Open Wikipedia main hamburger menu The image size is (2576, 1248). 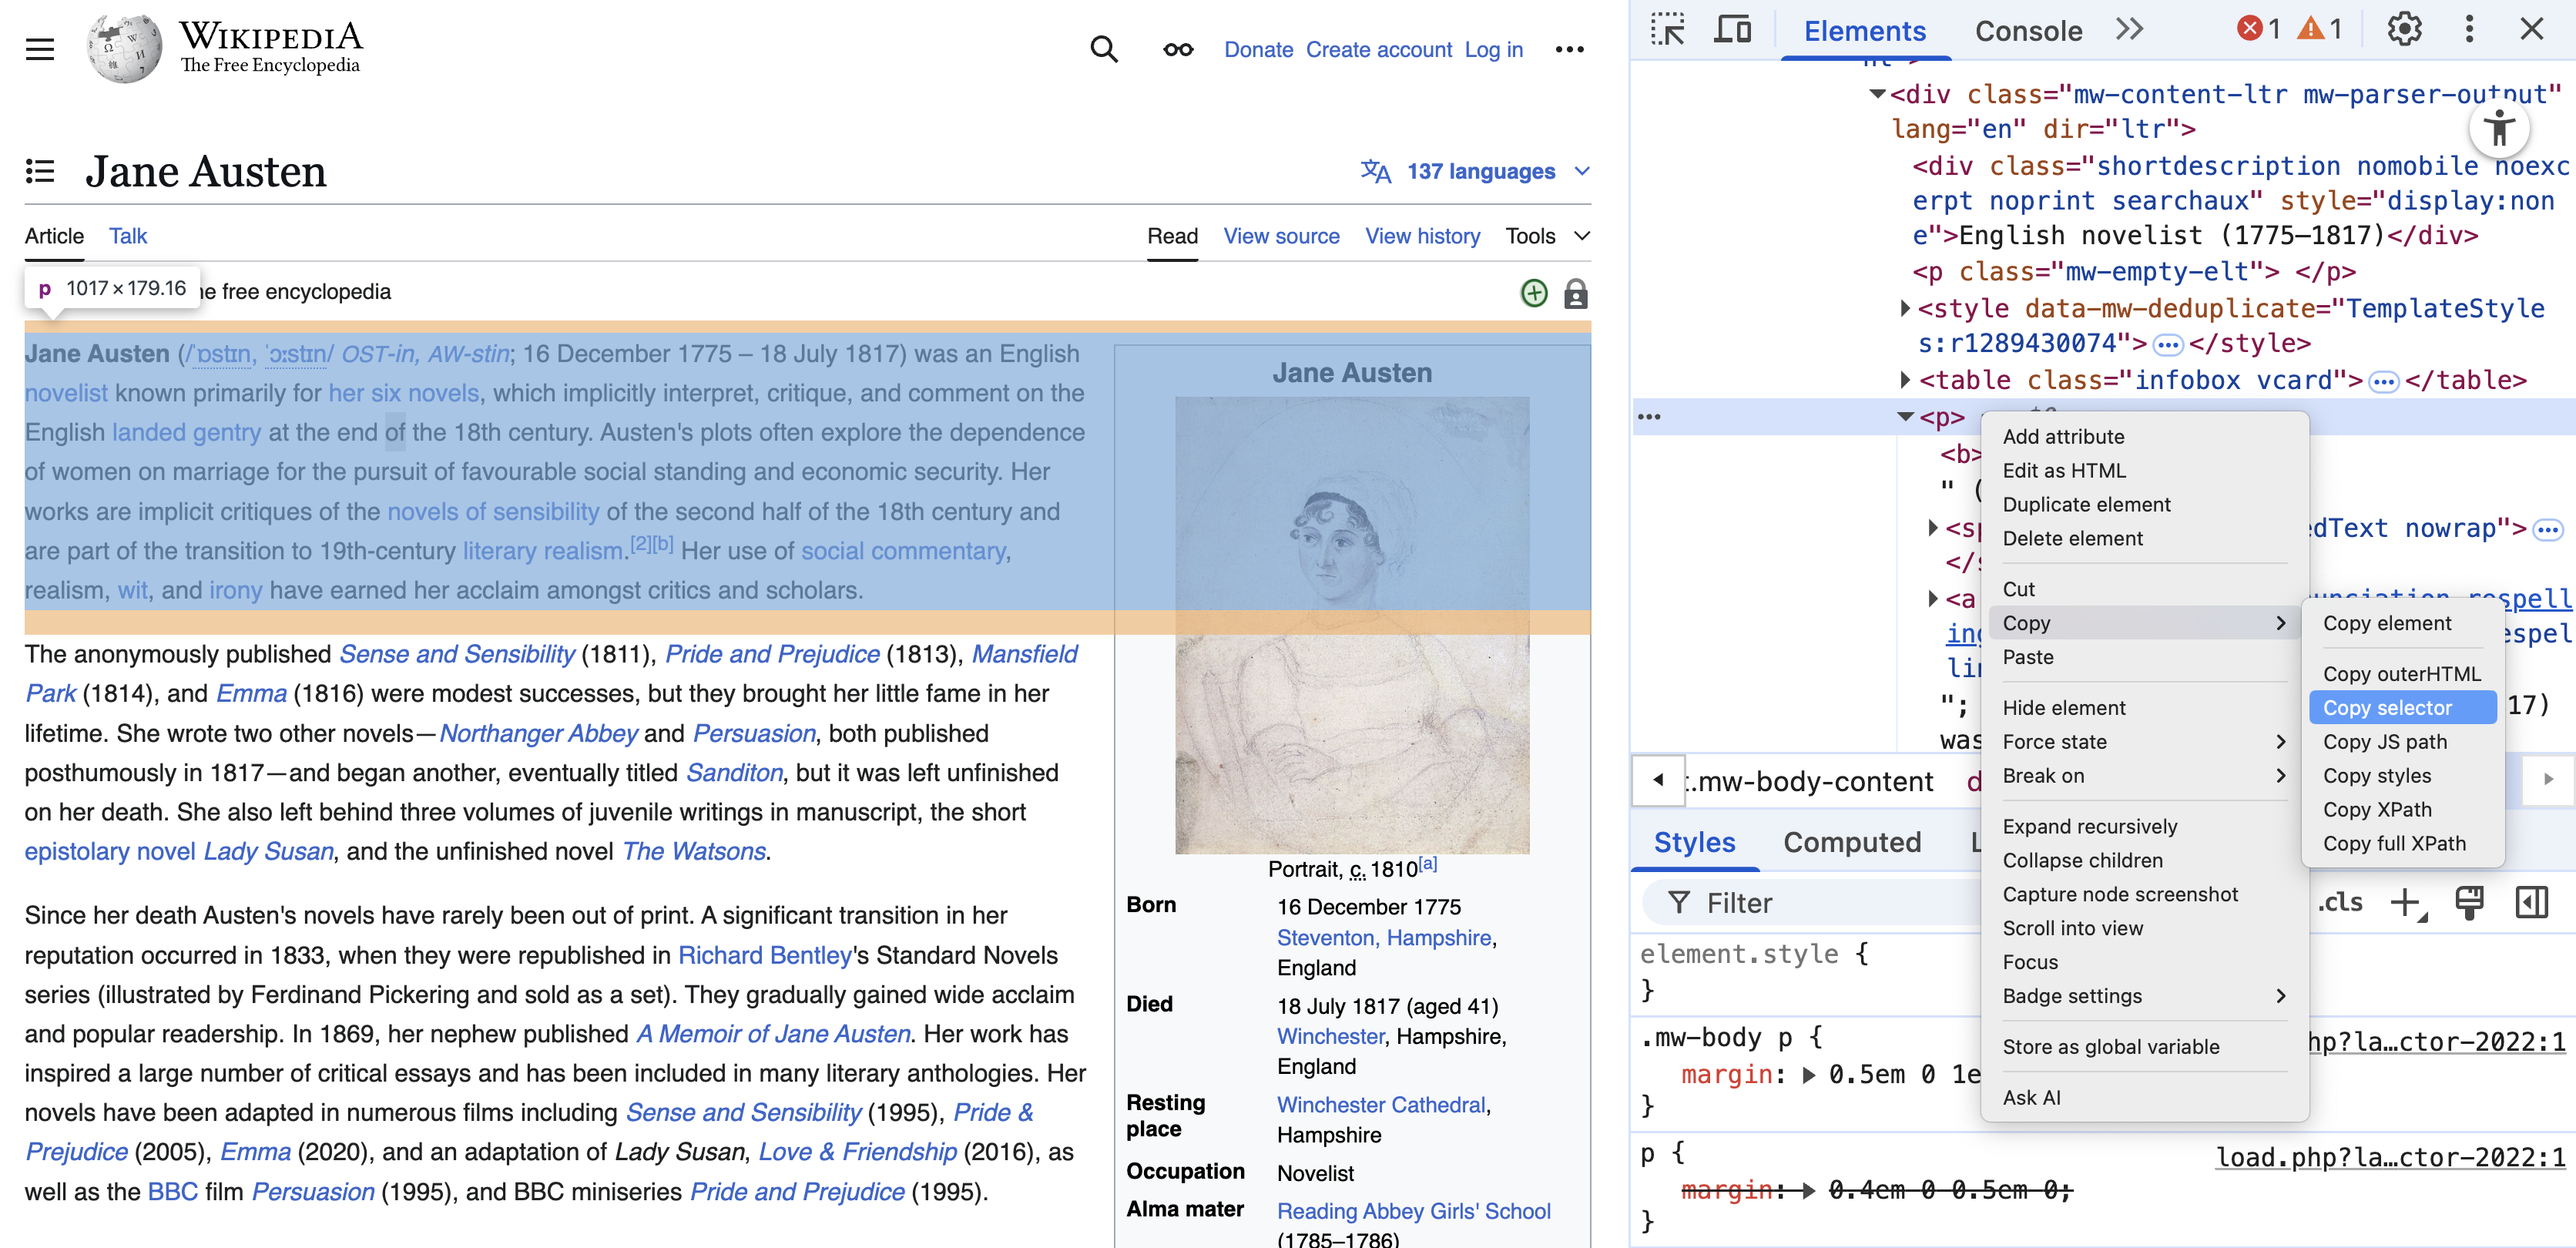[40, 49]
